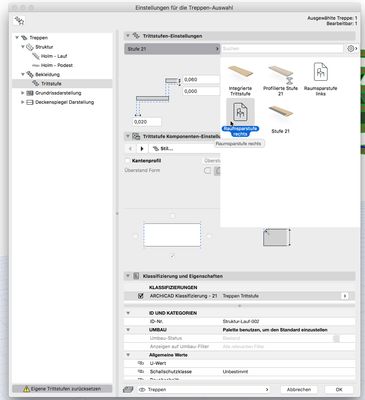Open the Stufe 21 tread type dropdown

point(172,49)
